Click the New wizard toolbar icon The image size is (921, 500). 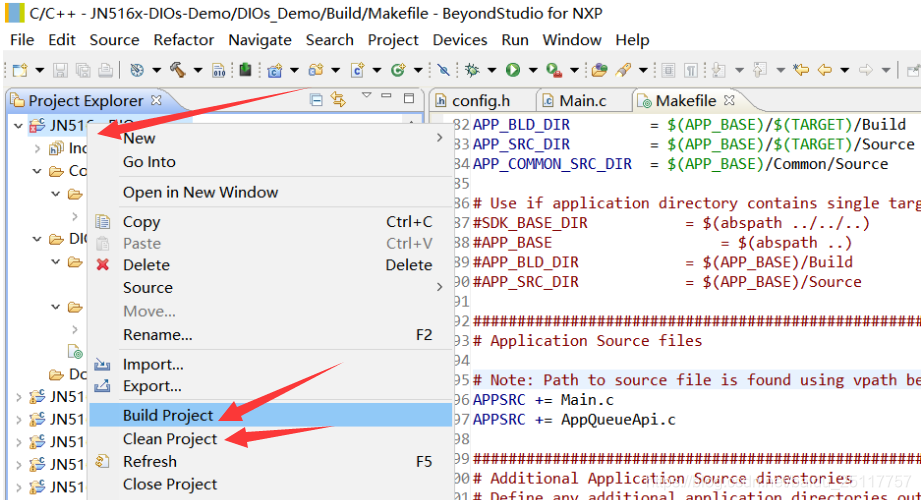pos(20,71)
